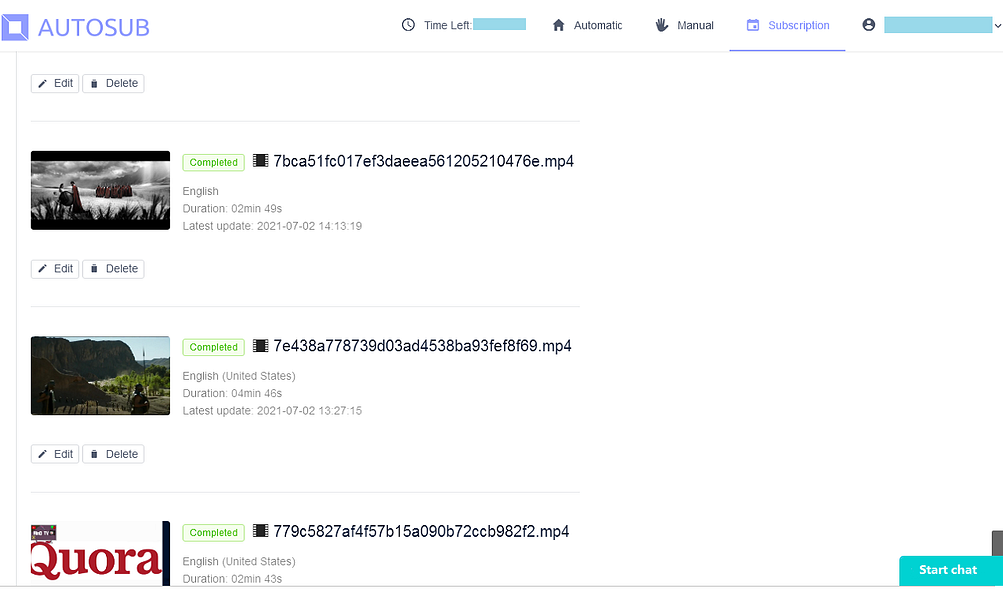This screenshot has height=600, width=1003.
Task: Click the trash icon on the topmost Delete button
Action: (94, 83)
